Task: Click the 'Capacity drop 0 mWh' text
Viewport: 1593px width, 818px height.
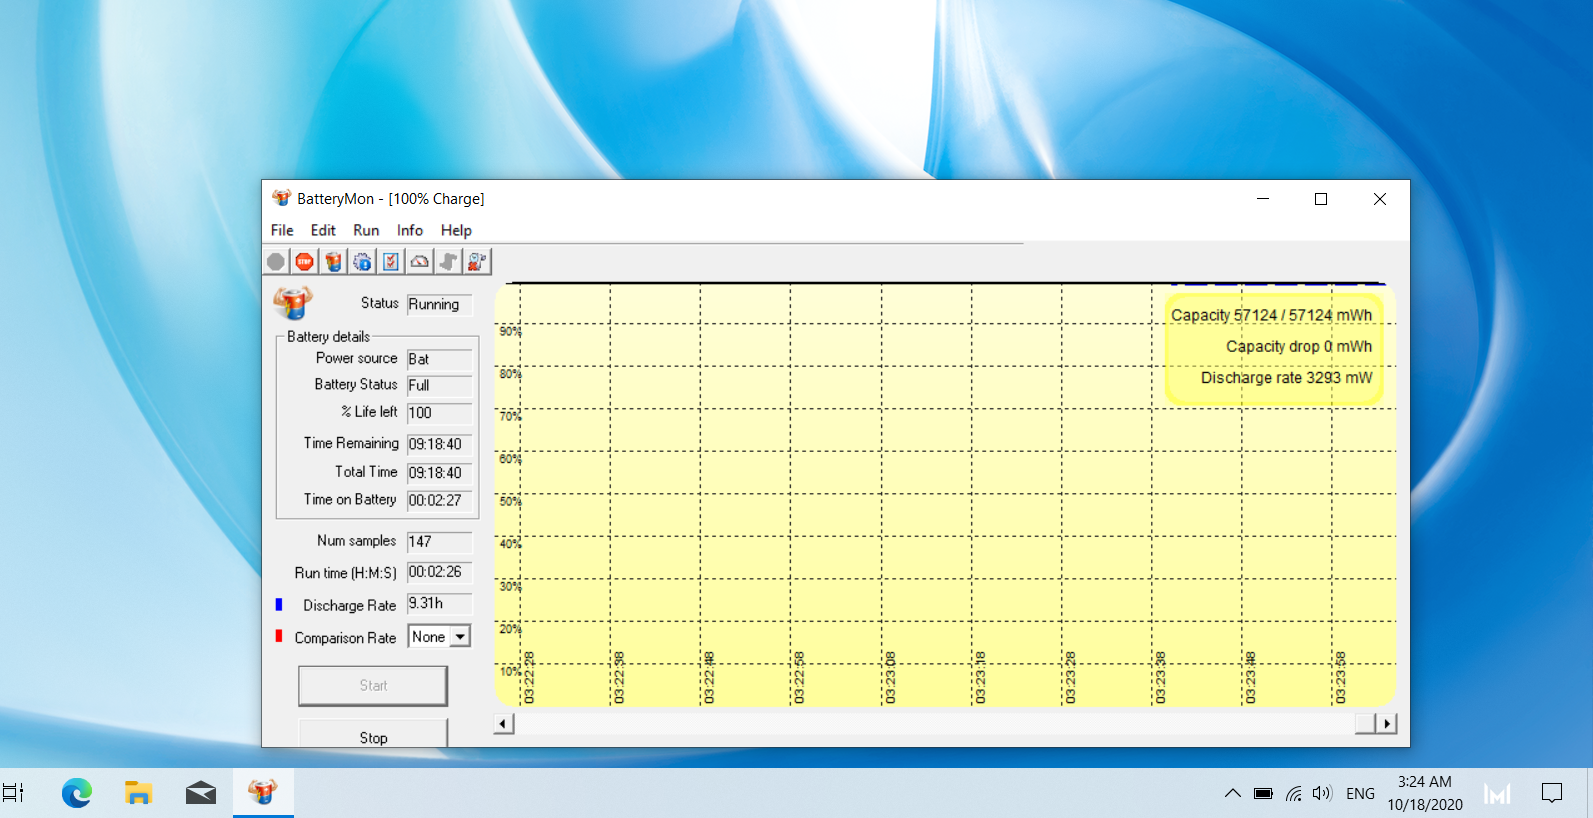Action: pos(1299,346)
